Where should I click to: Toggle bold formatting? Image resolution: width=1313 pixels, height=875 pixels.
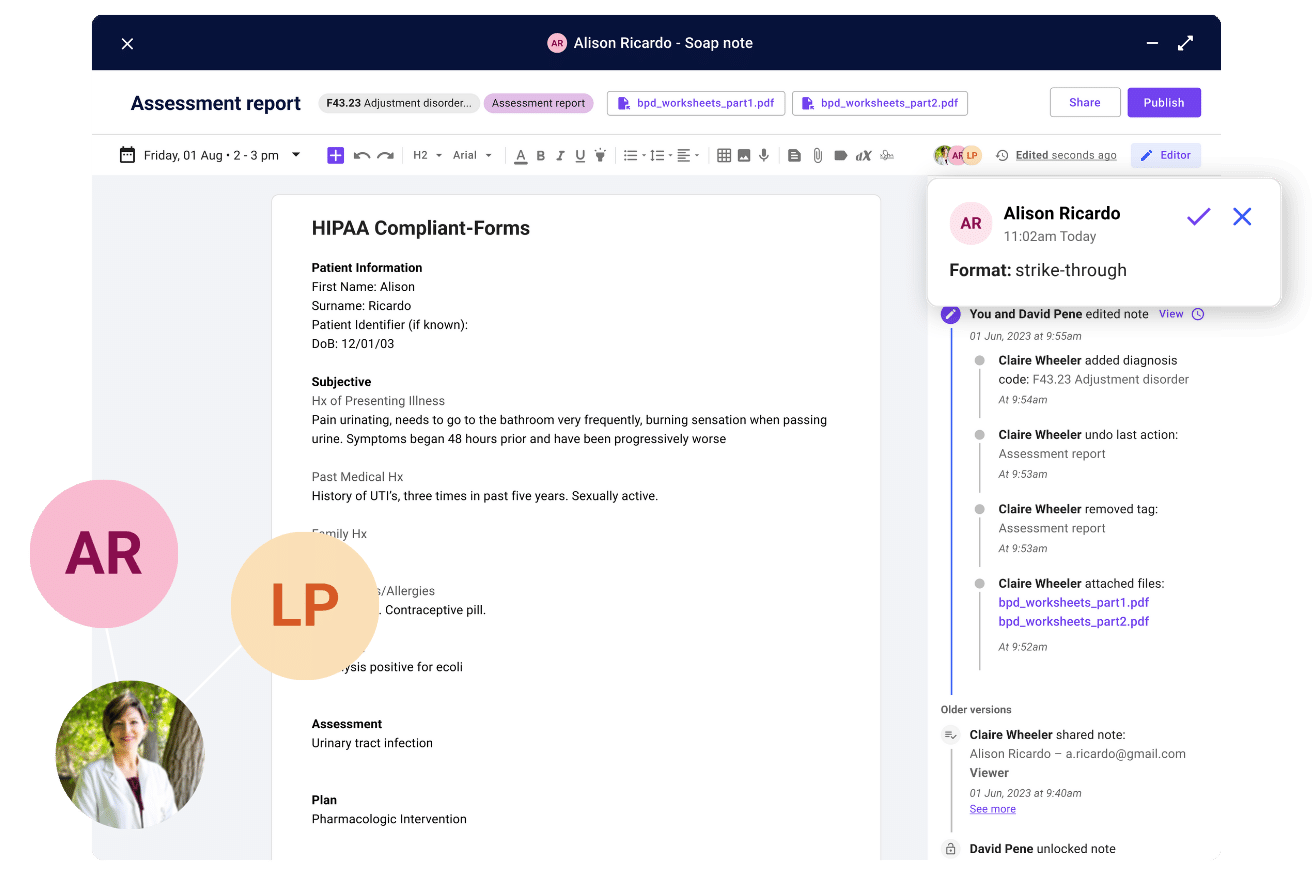tap(540, 155)
